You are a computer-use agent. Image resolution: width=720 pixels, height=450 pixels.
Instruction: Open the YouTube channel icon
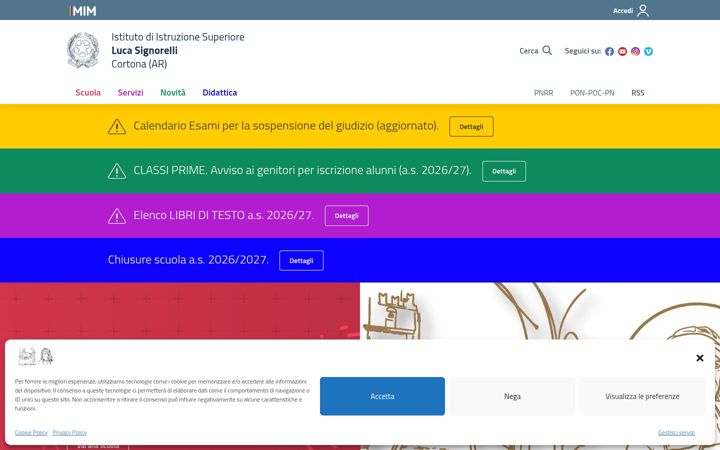point(622,51)
